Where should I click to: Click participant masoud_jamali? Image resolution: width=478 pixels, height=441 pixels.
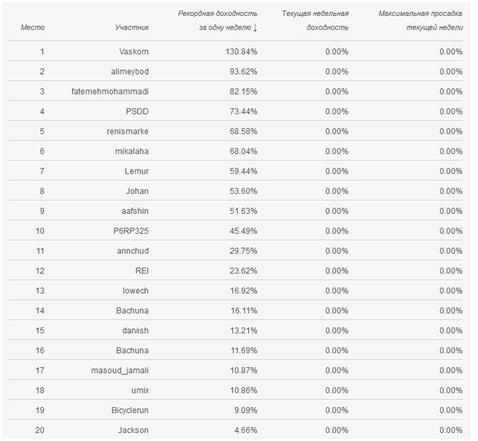coord(120,370)
